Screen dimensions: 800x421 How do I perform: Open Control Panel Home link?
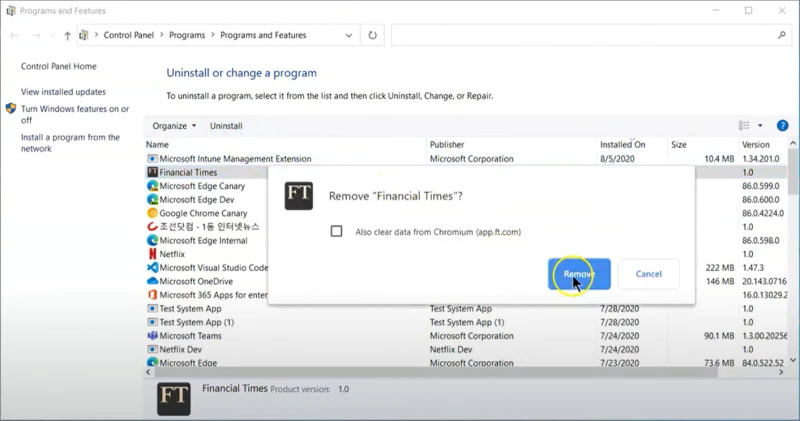(x=59, y=66)
